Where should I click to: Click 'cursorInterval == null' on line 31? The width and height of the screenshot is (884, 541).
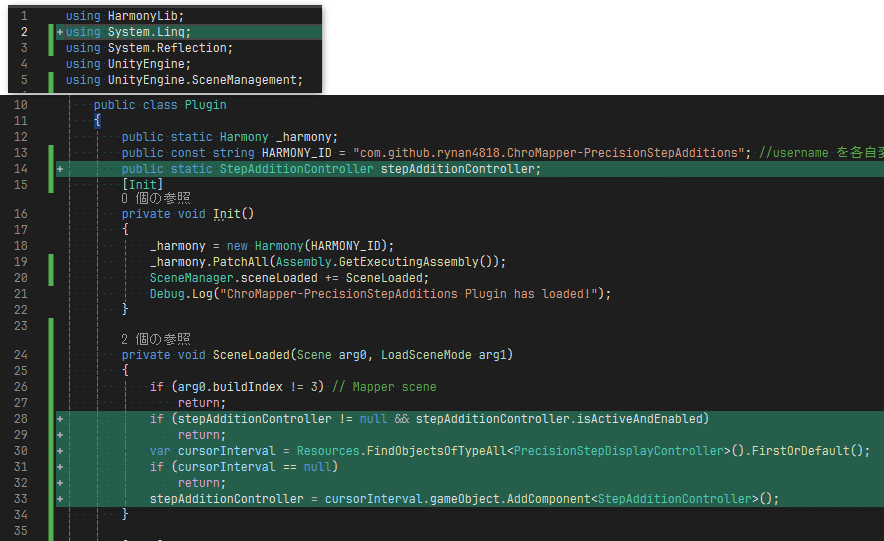[254, 467]
